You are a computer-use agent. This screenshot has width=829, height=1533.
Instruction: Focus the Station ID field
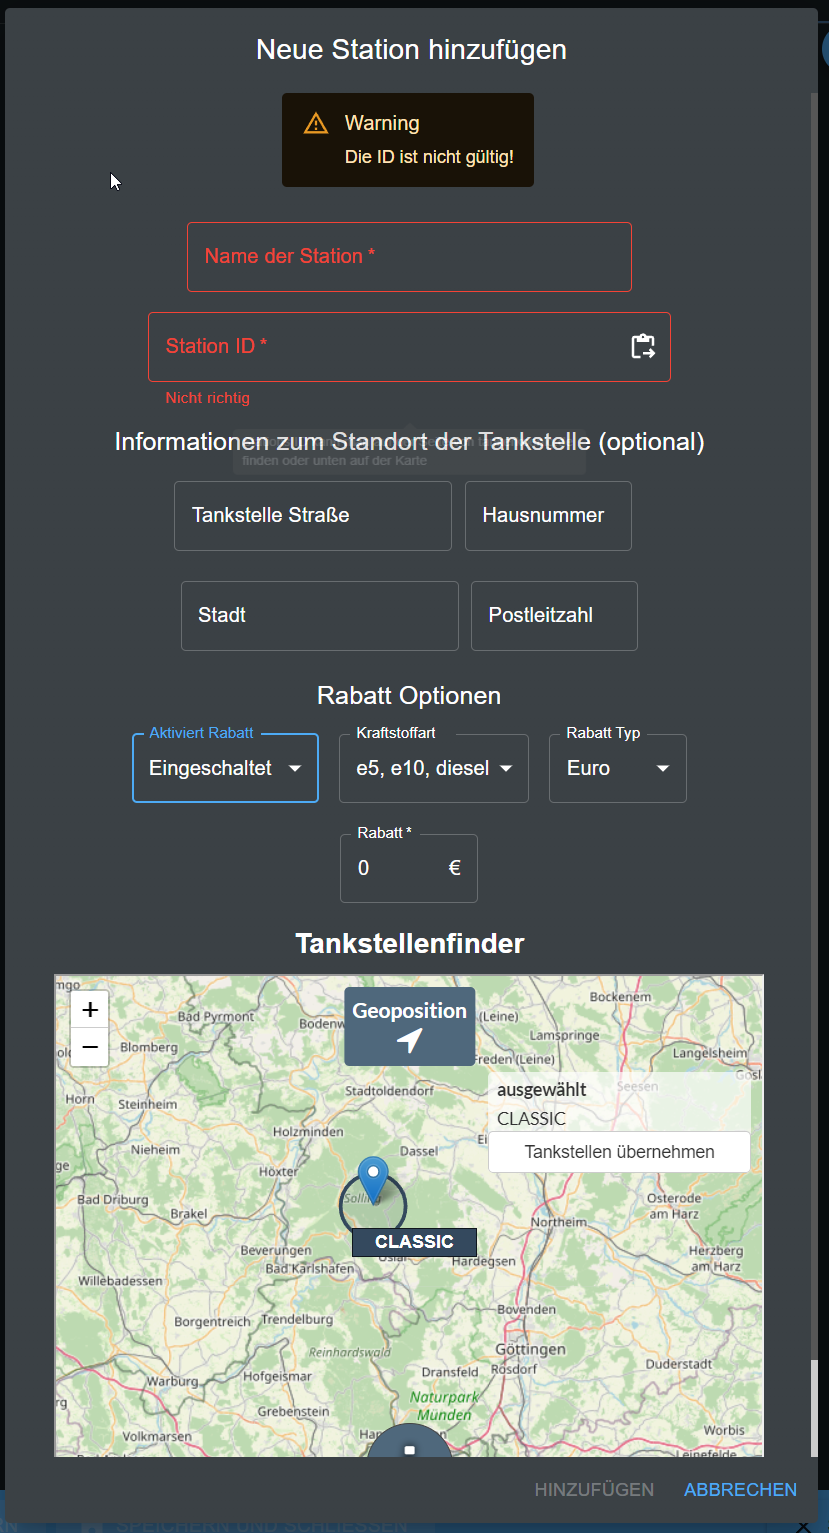coord(409,347)
